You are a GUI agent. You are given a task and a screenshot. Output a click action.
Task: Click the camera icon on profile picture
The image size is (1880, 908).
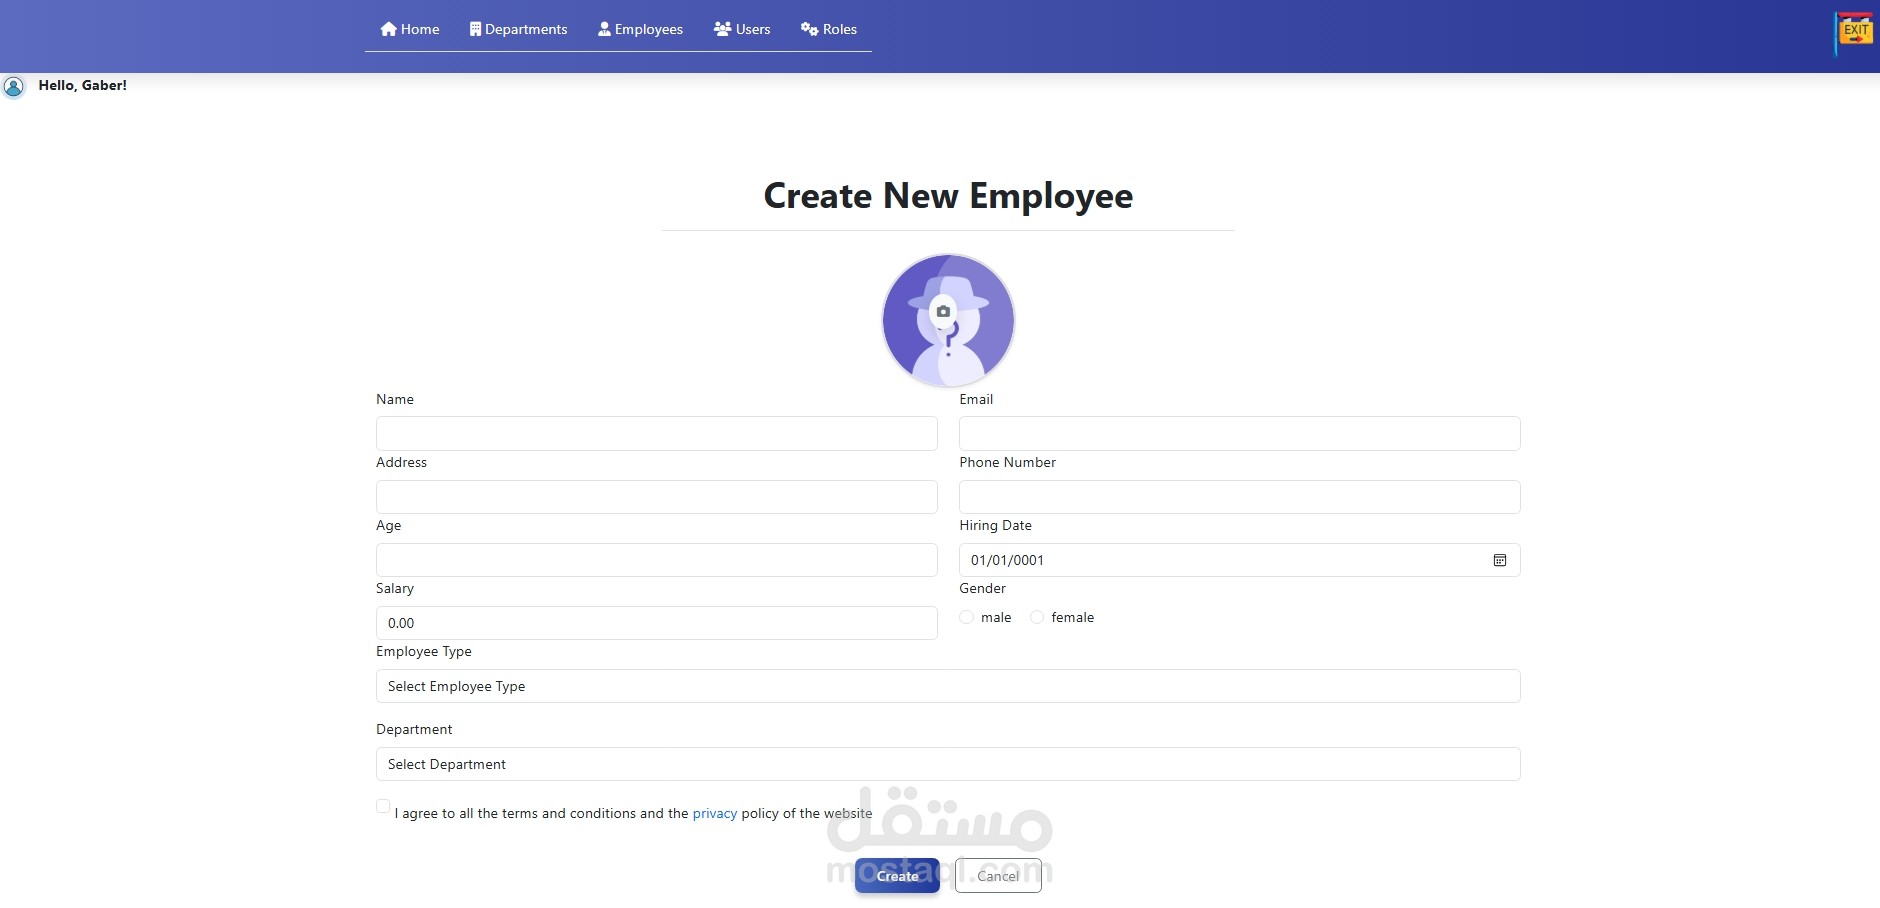pyautogui.click(x=943, y=312)
